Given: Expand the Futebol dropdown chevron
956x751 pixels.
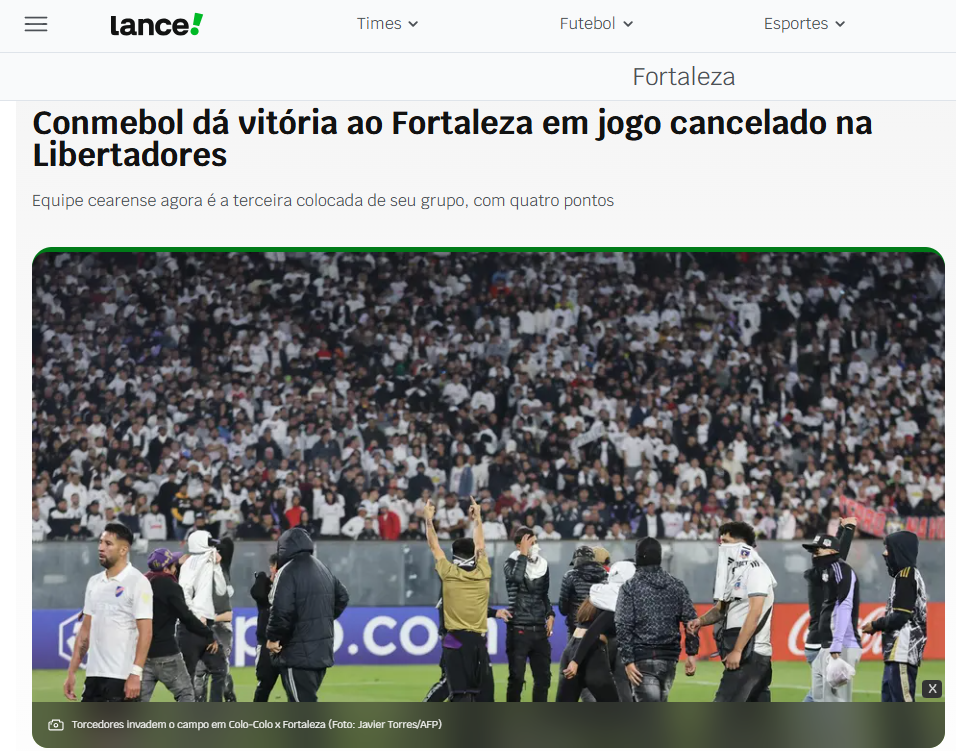Looking at the screenshot, I should click(x=629, y=24).
